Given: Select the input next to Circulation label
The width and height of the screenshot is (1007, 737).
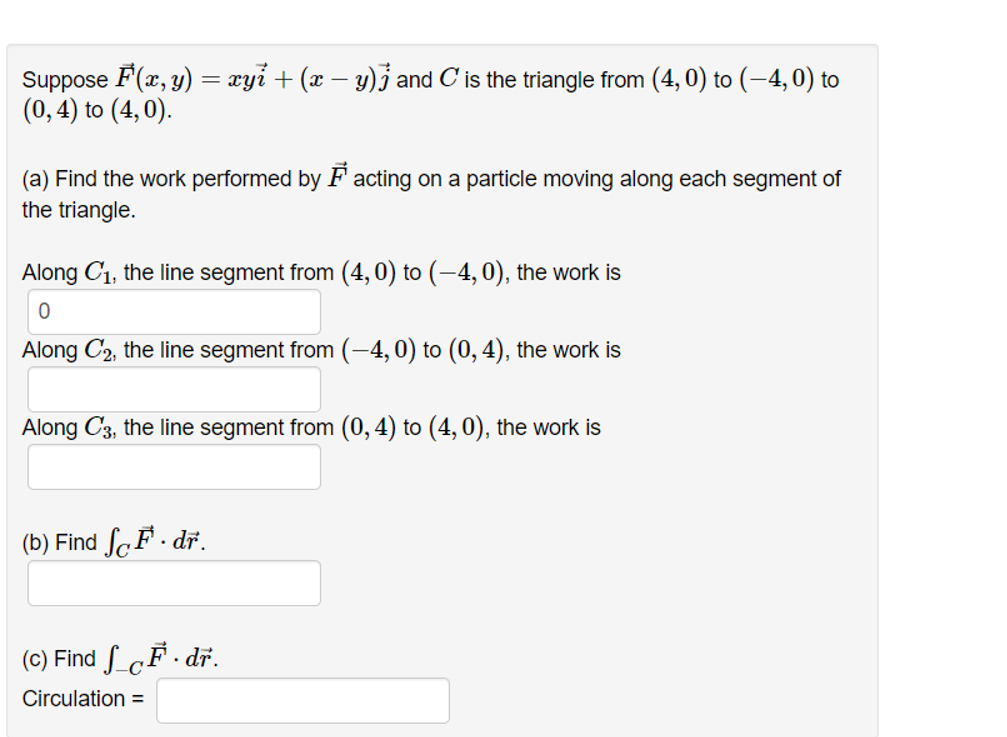Looking at the screenshot, I should (x=302, y=700).
